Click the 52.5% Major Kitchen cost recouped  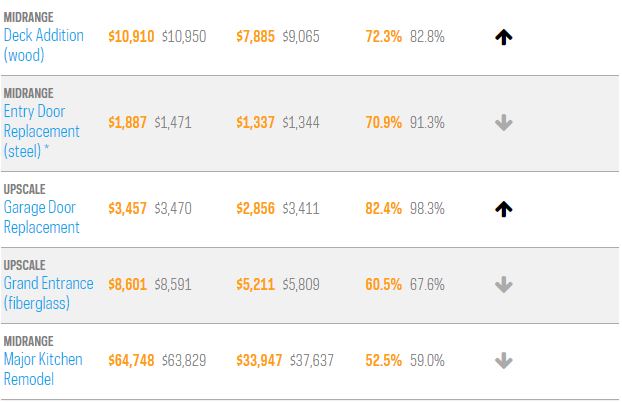click(384, 360)
